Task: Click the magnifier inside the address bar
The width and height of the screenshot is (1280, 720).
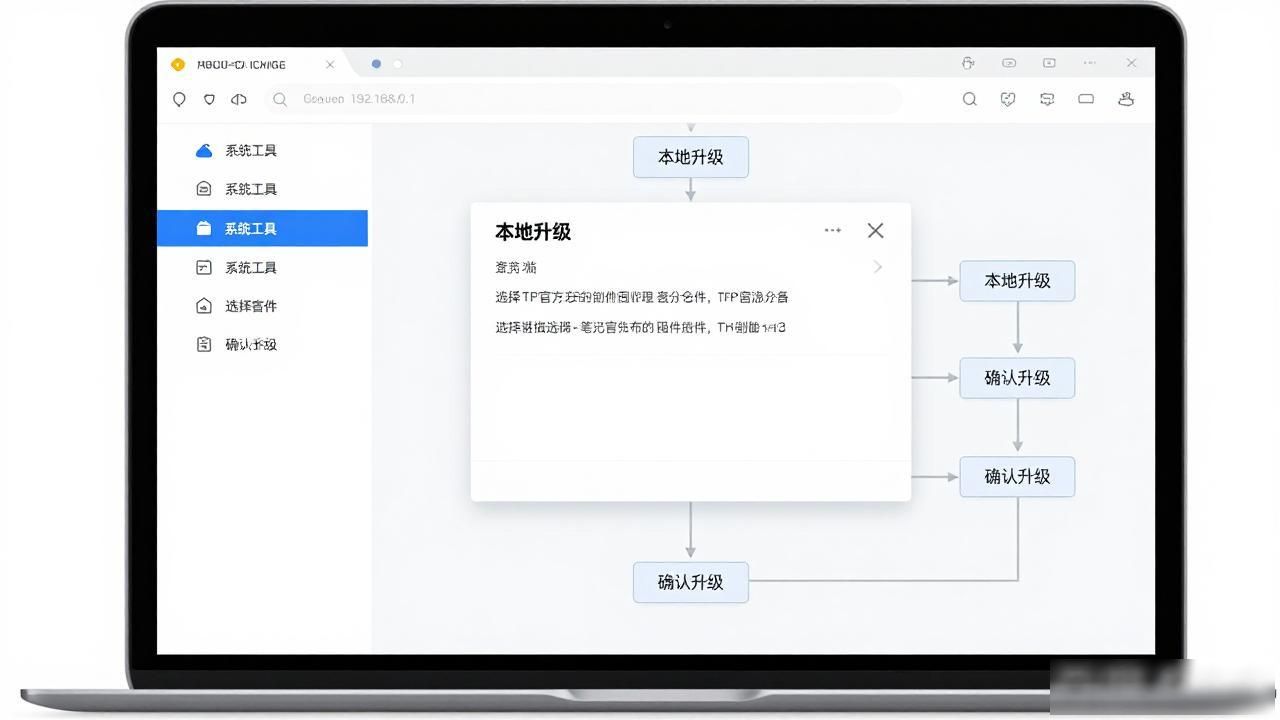Action: coord(280,99)
